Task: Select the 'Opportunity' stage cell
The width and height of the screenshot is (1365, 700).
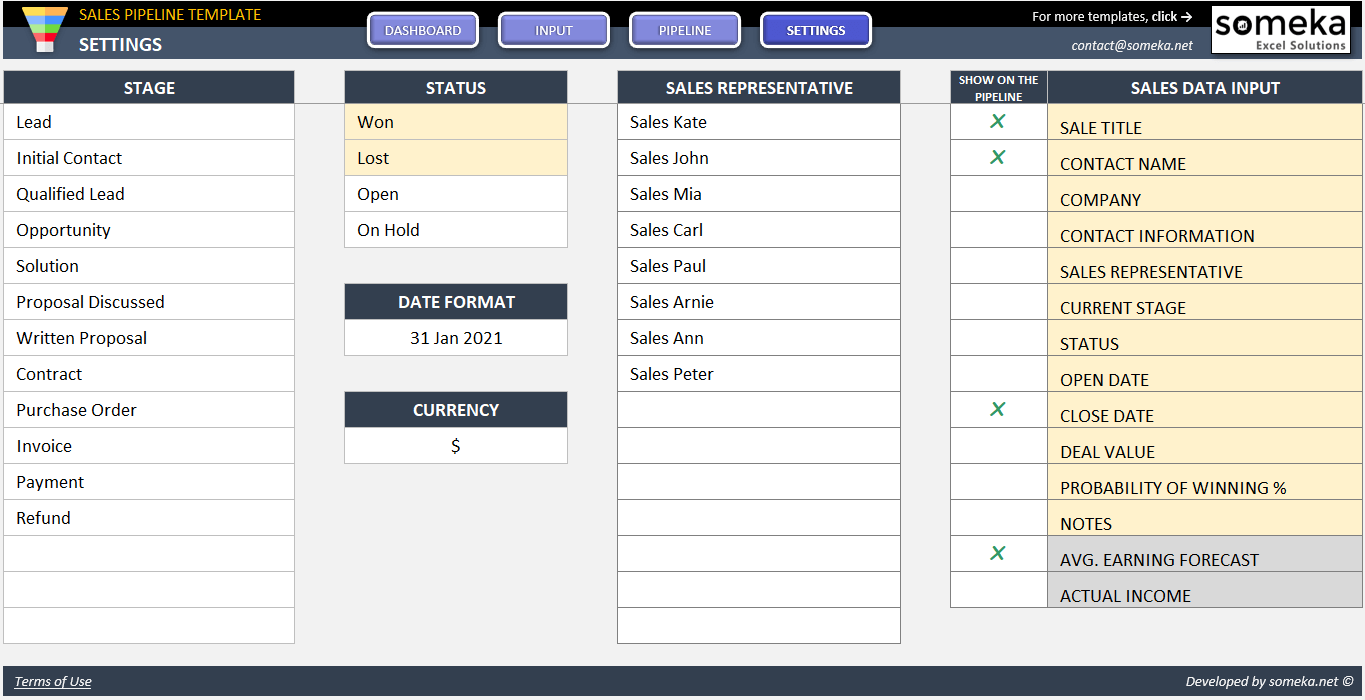Action: pyautogui.click(x=149, y=230)
